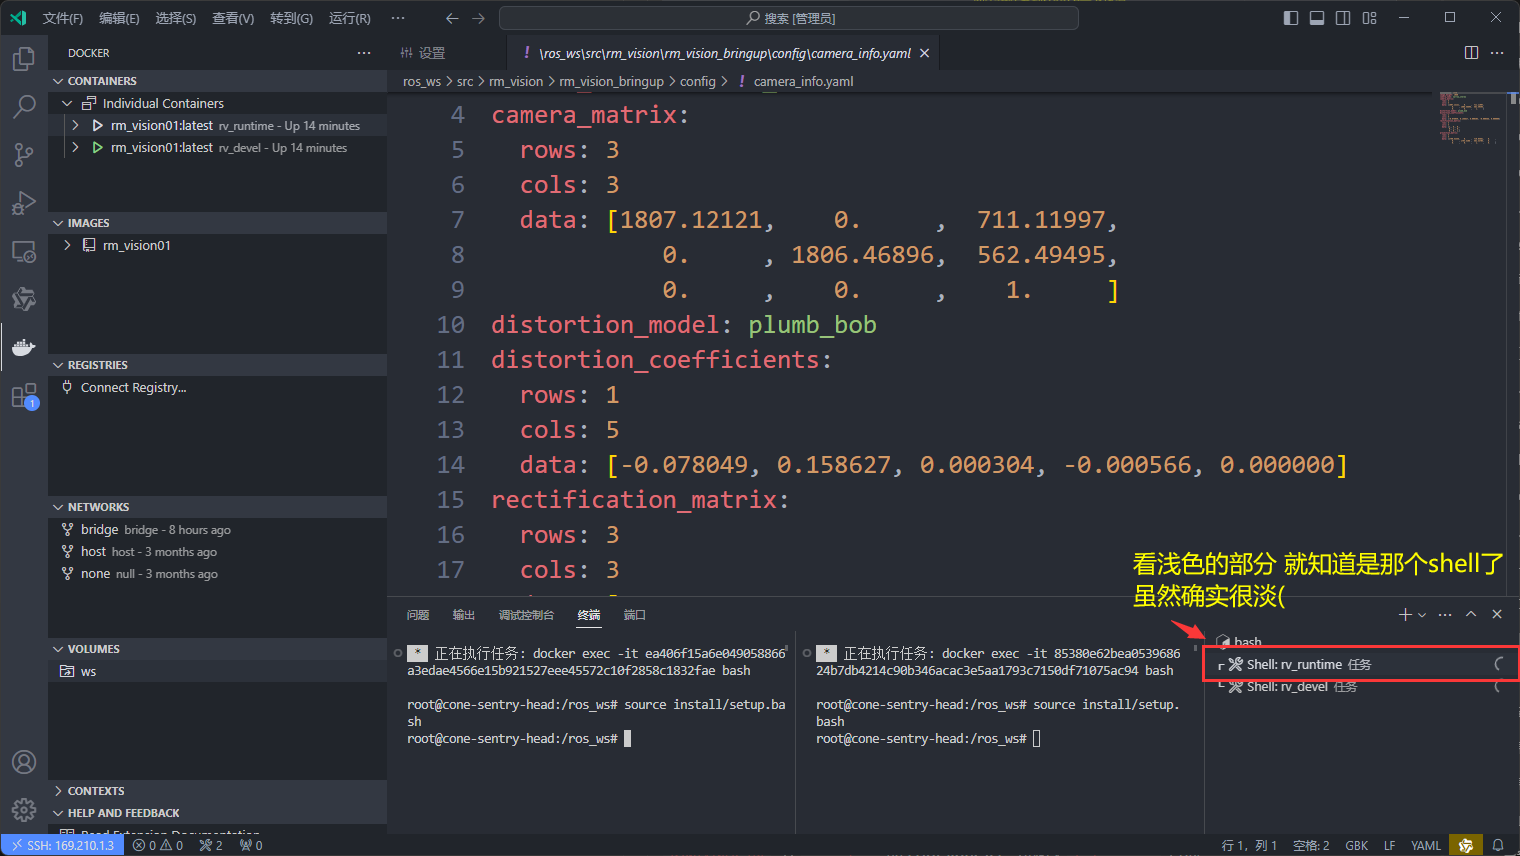Toggle the bottom panel visibility
The height and width of the screenshot is (856, 1520).
click(1317, 18)
